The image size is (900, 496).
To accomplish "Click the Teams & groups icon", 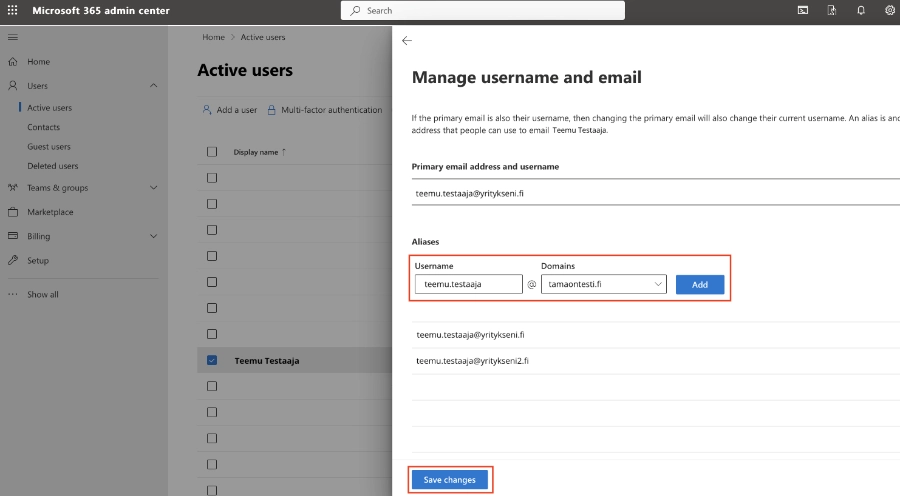I will pos(13,188).
